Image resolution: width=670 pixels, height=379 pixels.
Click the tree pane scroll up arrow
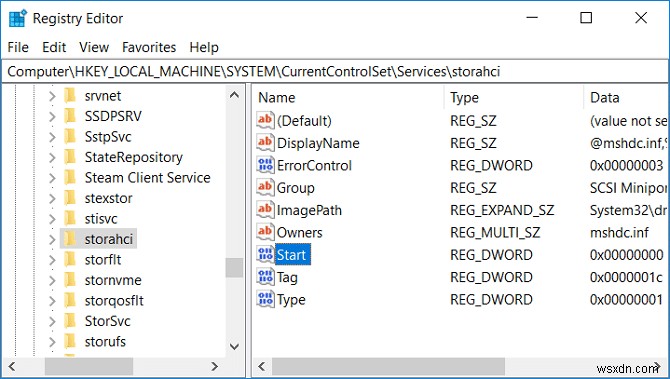coord(234,95)
